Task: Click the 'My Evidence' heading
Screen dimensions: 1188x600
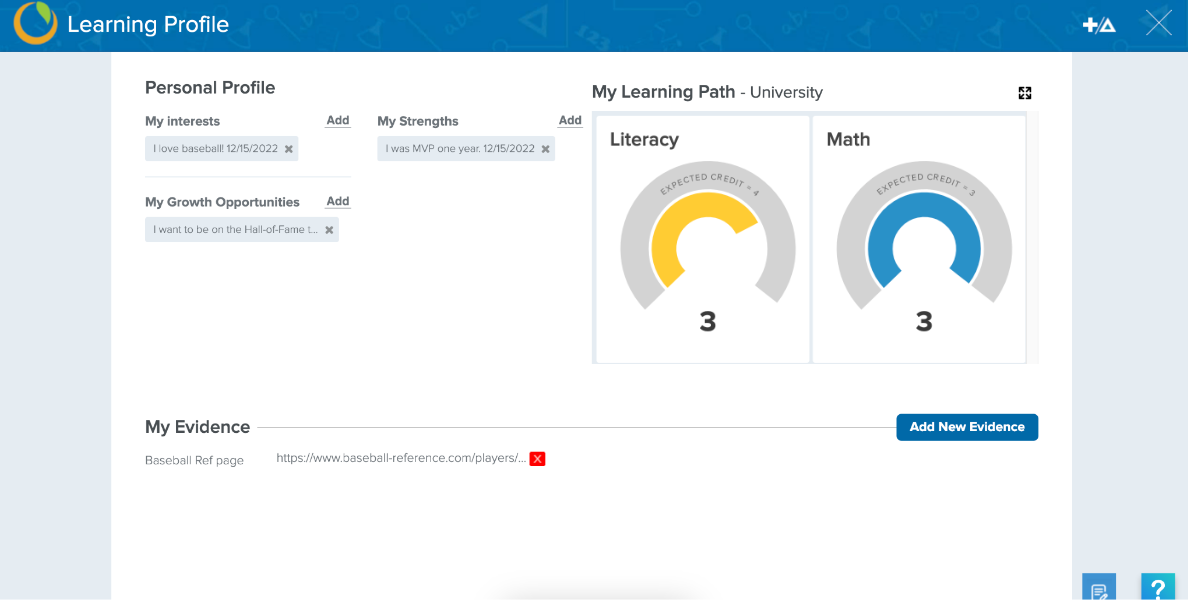Action: pyautogui.click(x=198, y=427)
